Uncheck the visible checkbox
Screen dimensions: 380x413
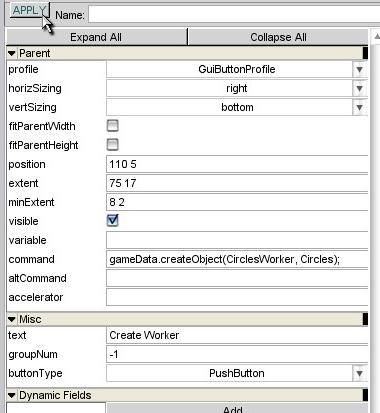113,221
